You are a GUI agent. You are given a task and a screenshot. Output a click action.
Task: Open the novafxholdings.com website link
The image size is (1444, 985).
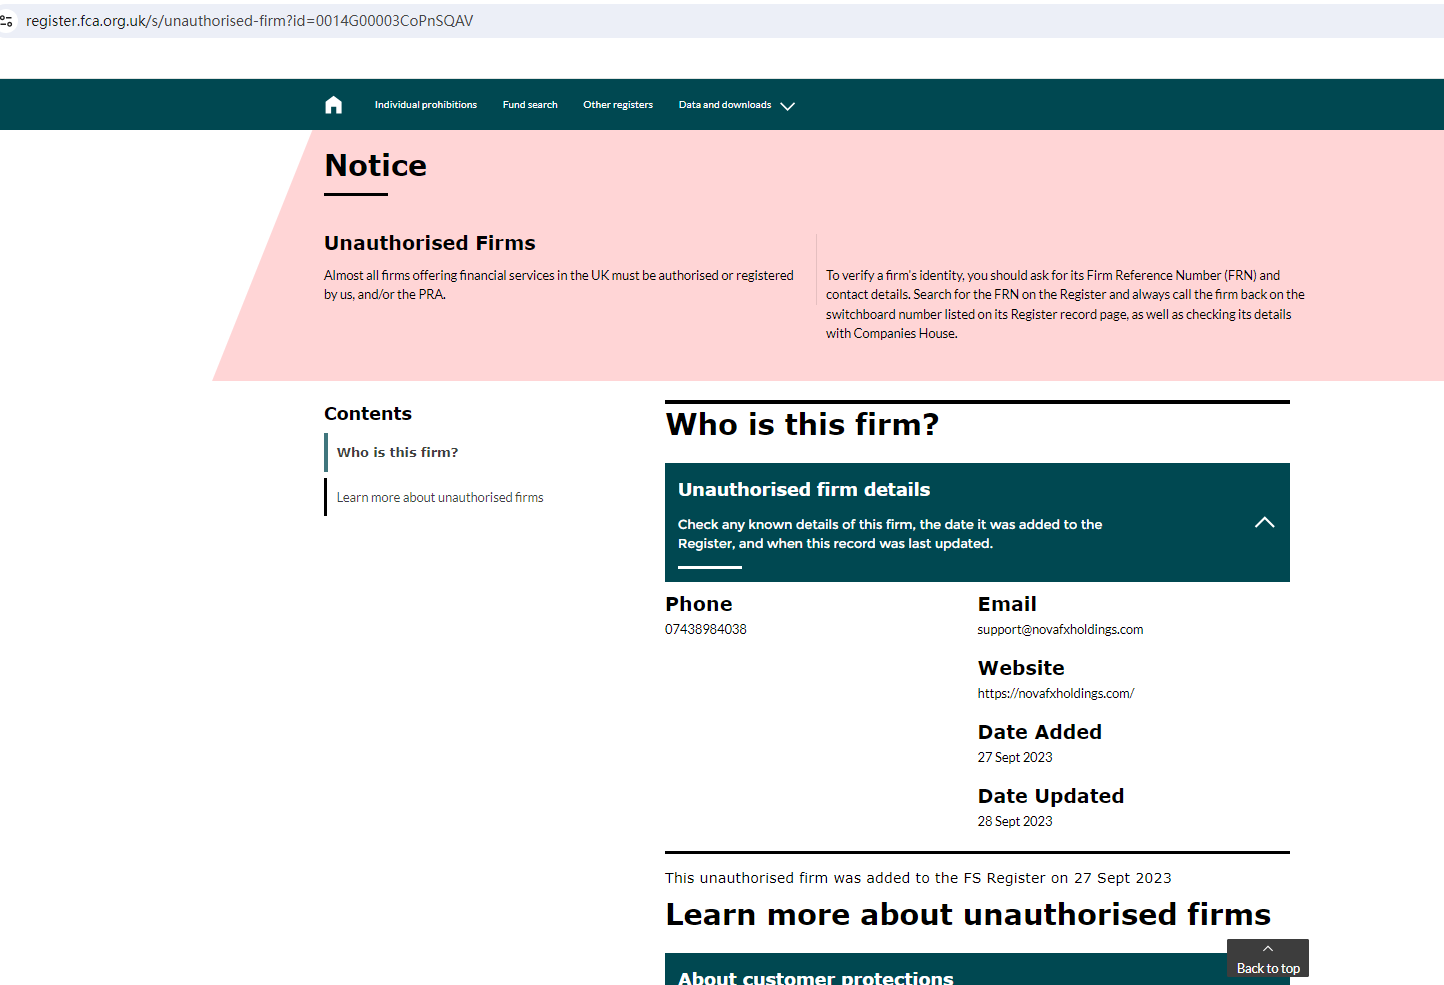[1055, 693]
